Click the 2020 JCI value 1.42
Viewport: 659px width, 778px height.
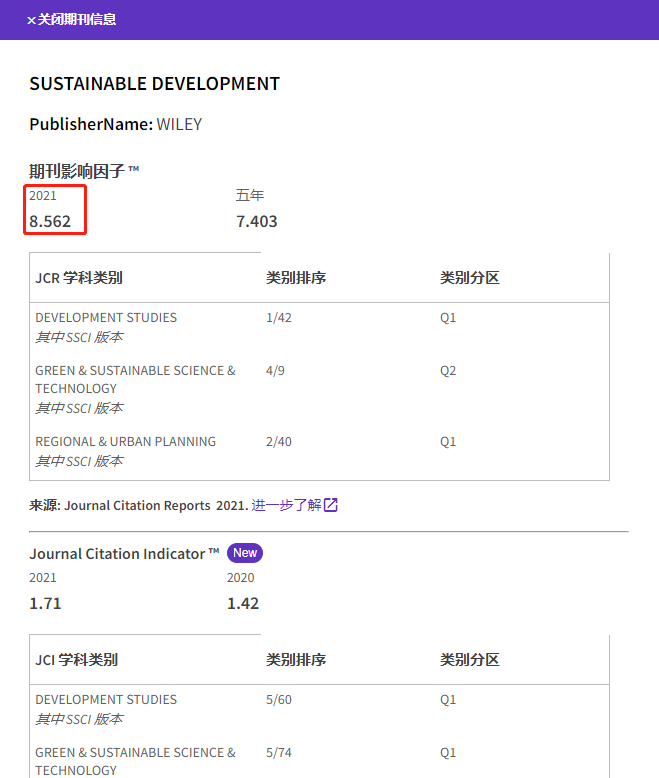click(243, 603)
